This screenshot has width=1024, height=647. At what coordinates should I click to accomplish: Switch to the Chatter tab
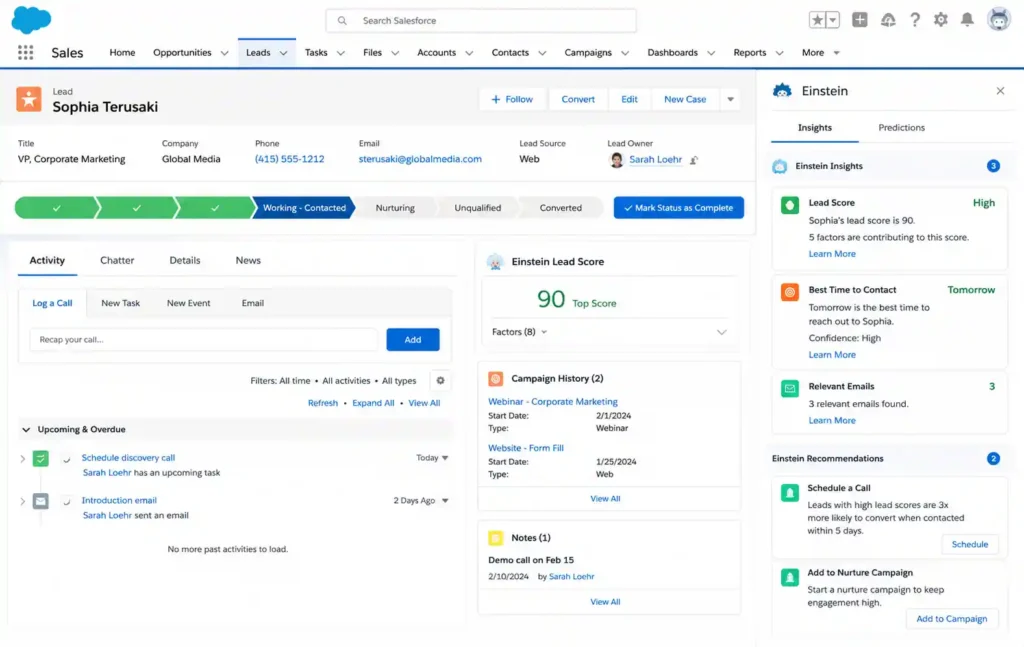117,260
